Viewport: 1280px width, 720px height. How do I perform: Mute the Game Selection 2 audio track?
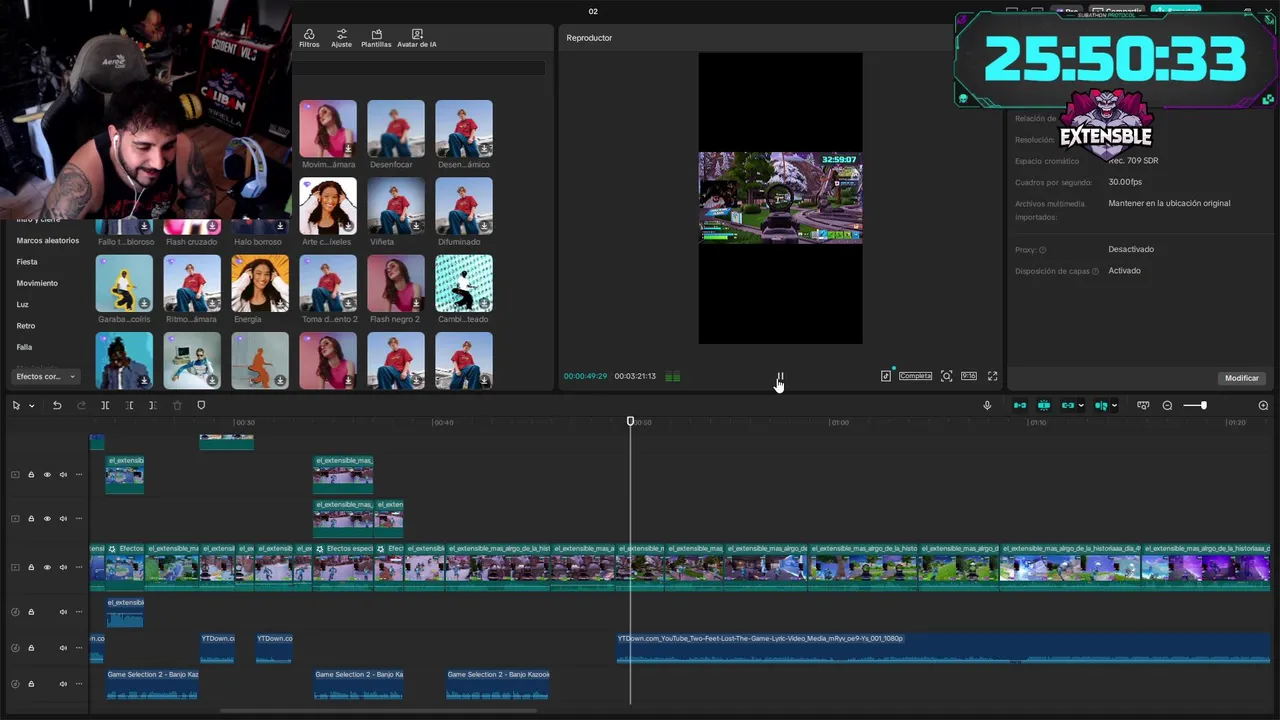click(x=63, y=684)
